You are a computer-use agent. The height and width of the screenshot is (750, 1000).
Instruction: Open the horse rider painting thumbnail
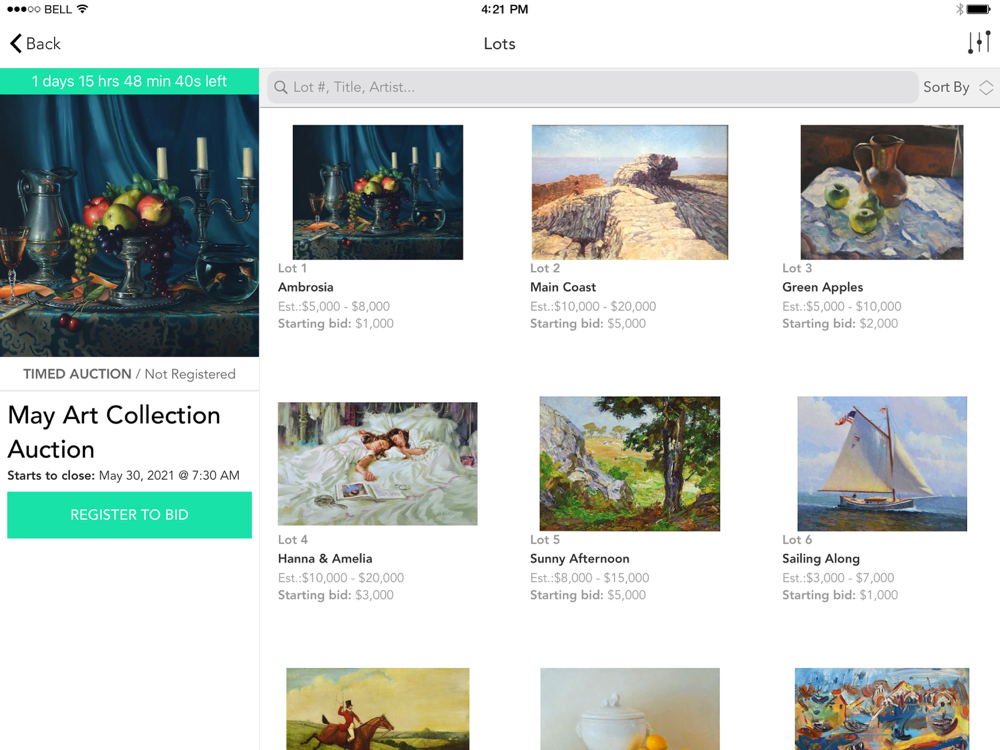(378, 709)
